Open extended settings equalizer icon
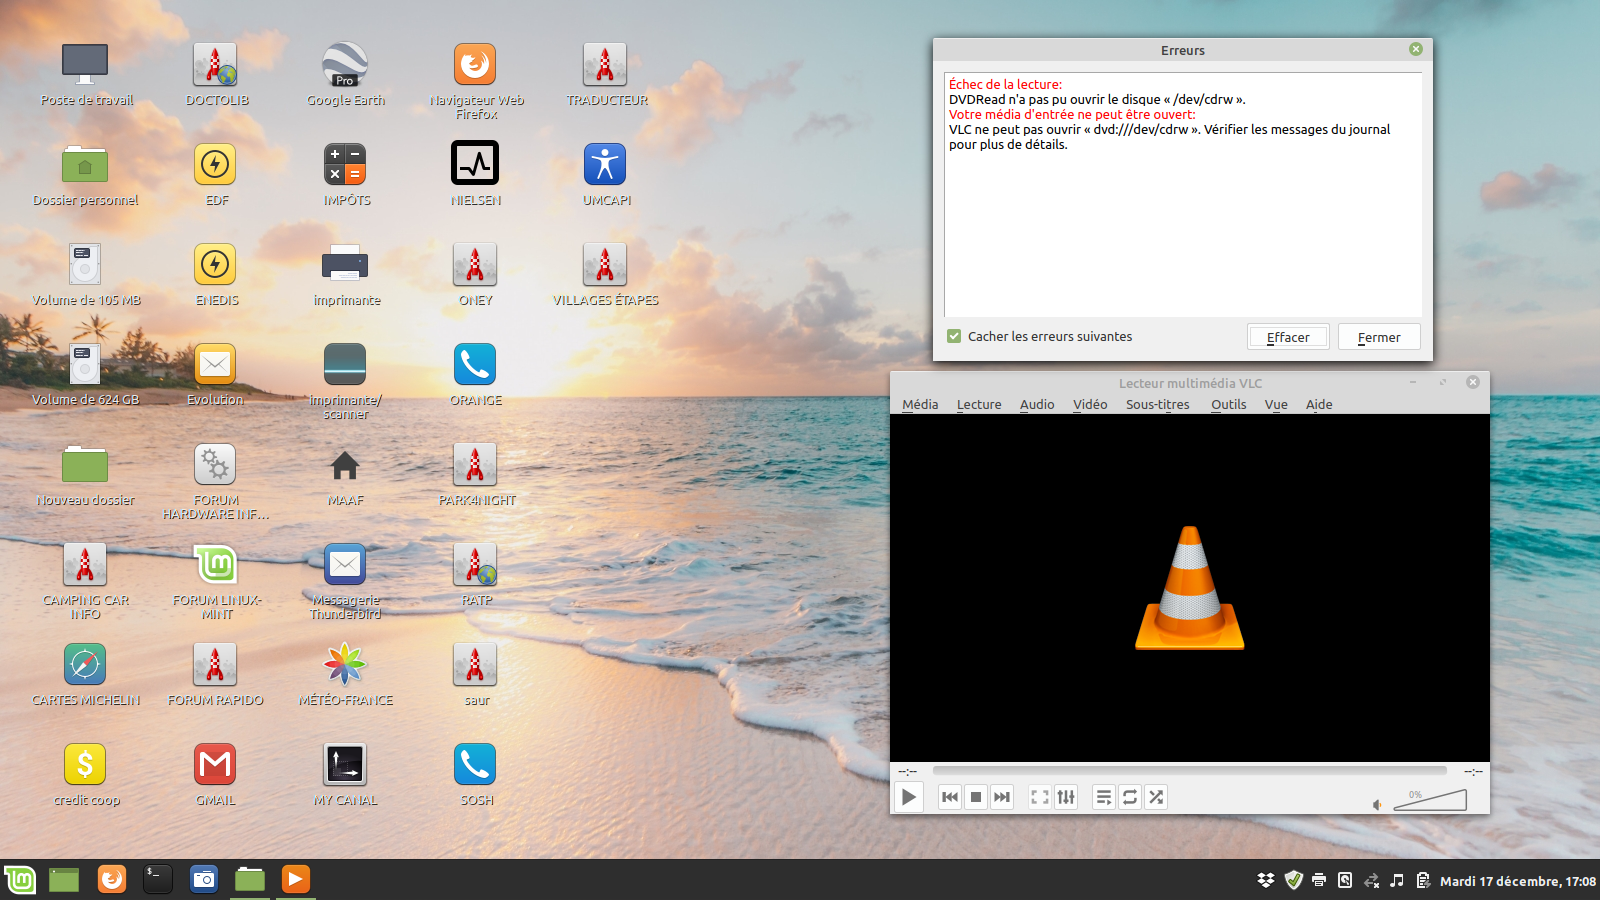 coord(1066,797)
